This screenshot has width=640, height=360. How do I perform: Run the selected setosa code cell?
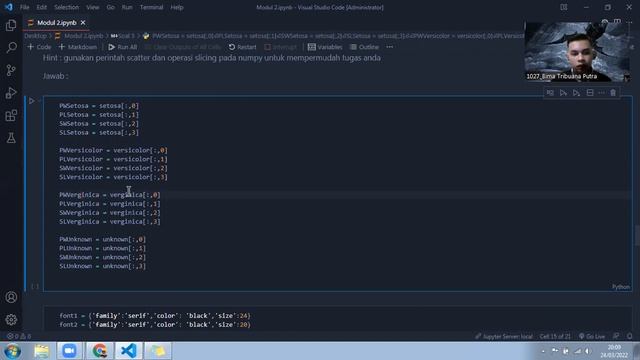coord(32,101)
